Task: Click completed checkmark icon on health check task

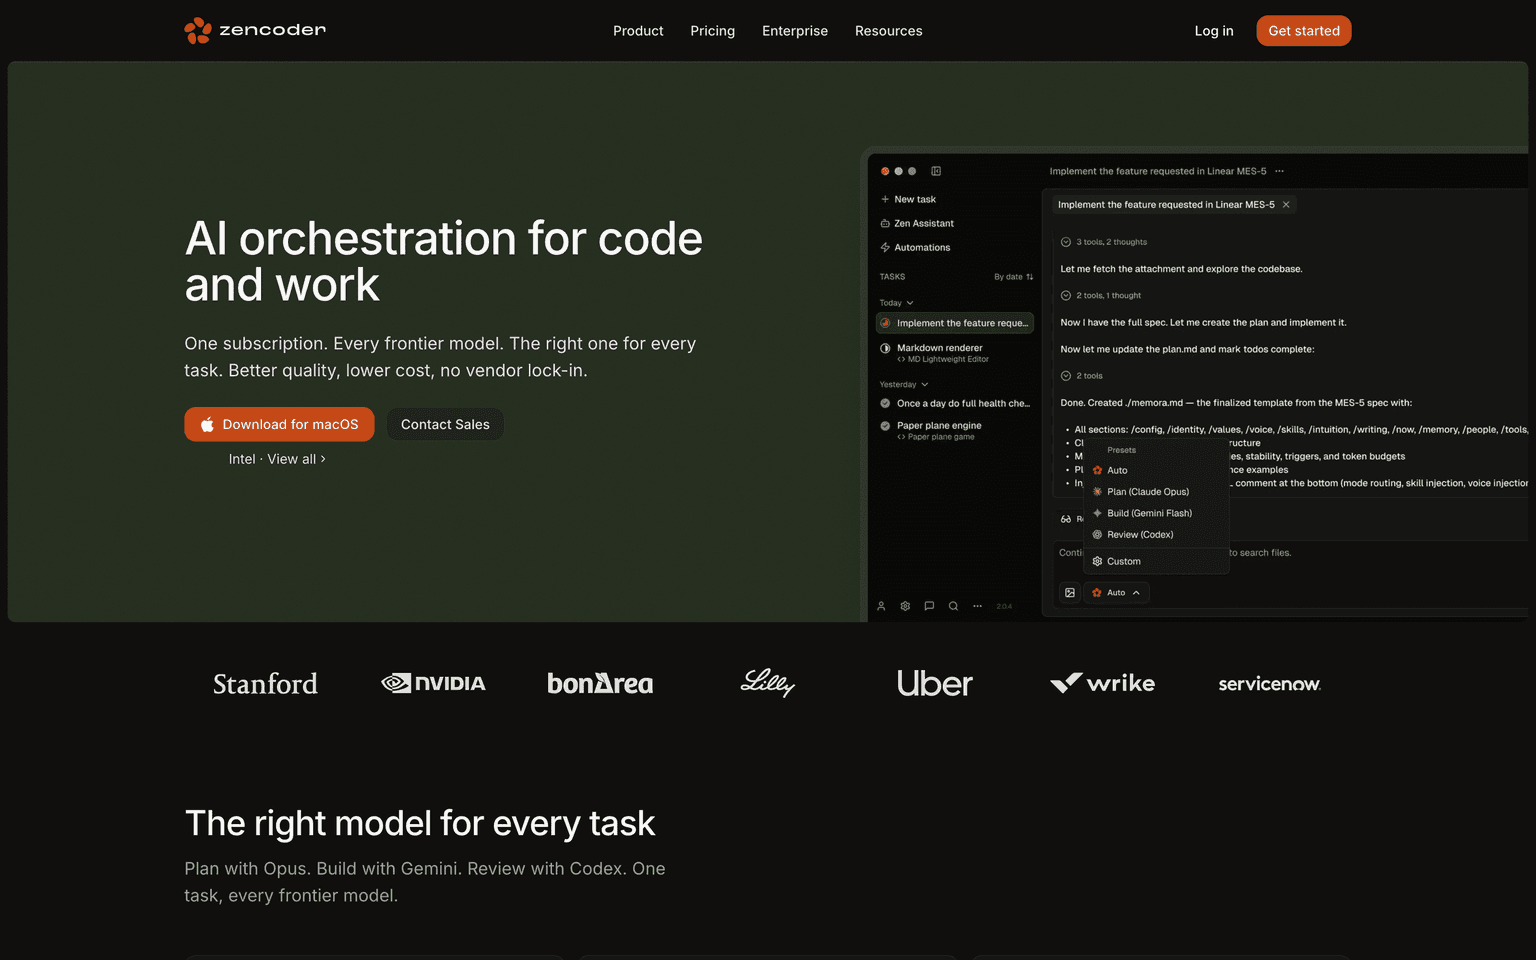Action: pyautogui.click(x=885, y=403)
